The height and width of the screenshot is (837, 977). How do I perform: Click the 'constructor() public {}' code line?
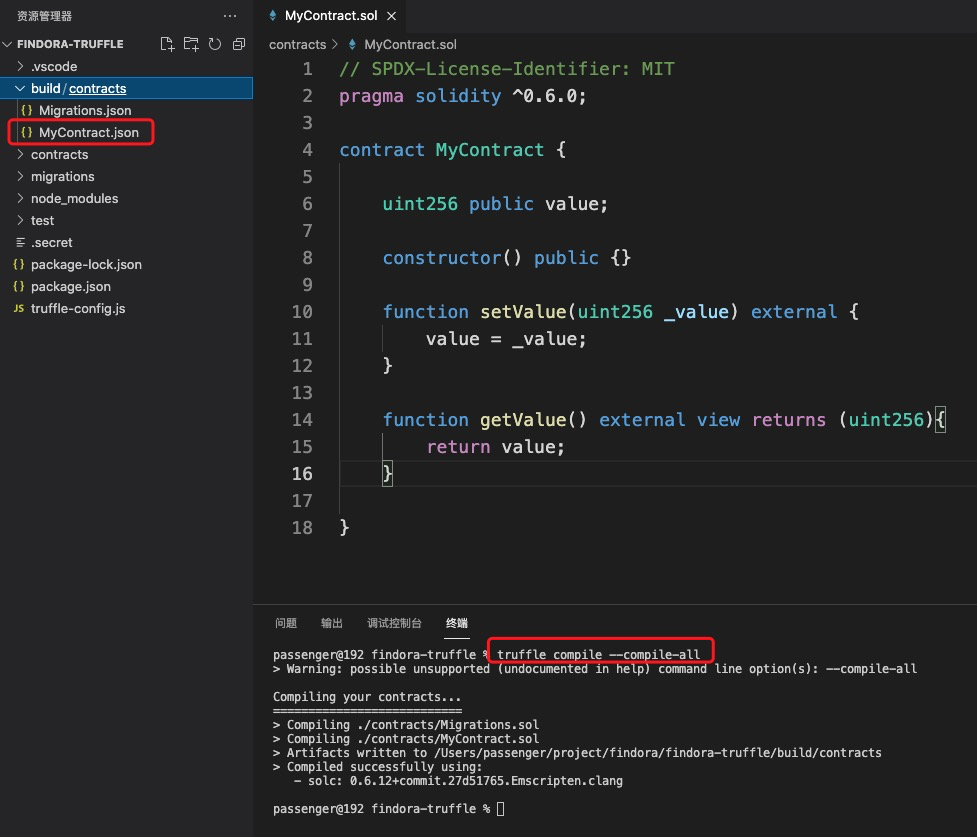507,258
